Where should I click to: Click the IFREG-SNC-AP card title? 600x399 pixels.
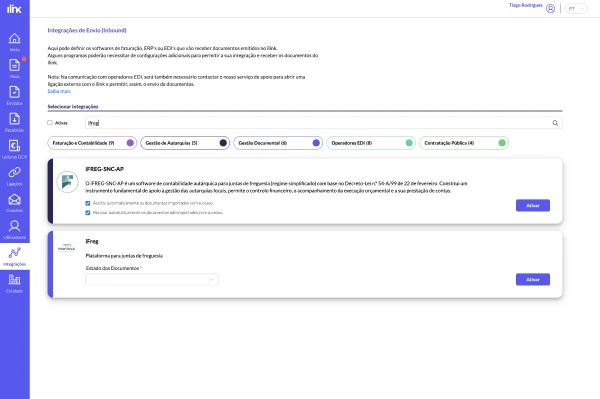coord(104,169)
